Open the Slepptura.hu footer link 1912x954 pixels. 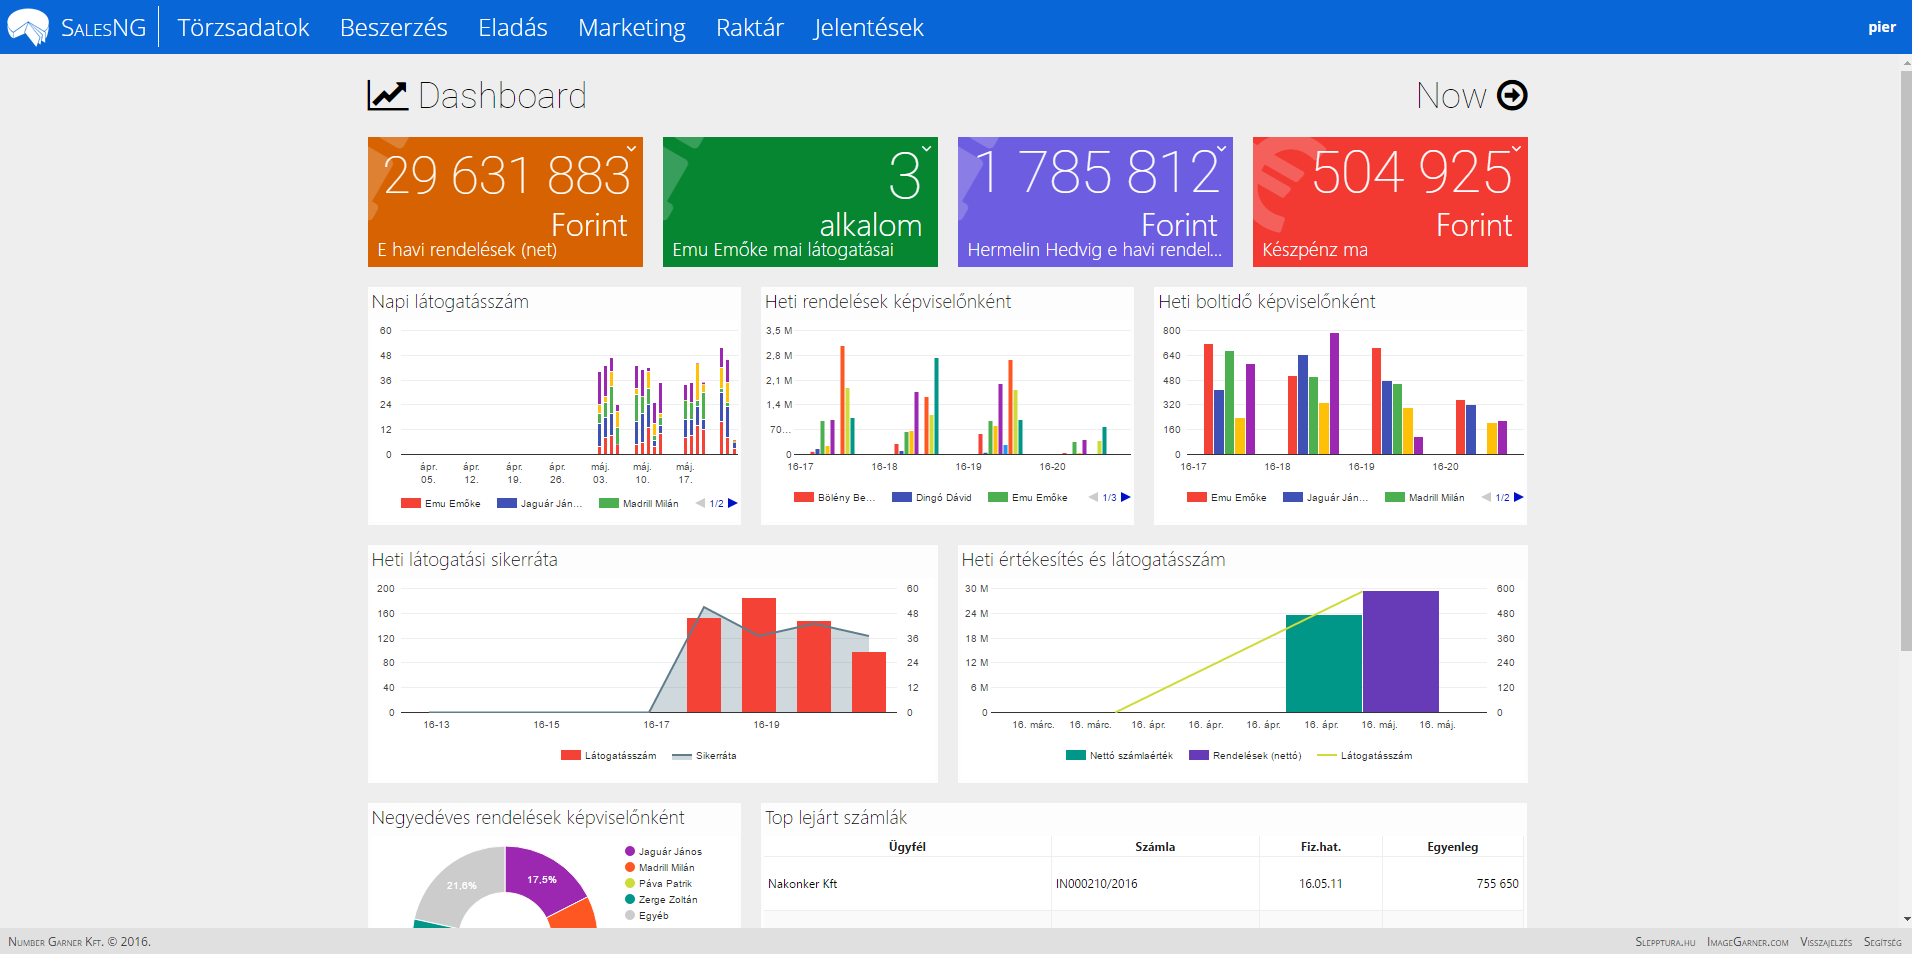pos(1665,942)
